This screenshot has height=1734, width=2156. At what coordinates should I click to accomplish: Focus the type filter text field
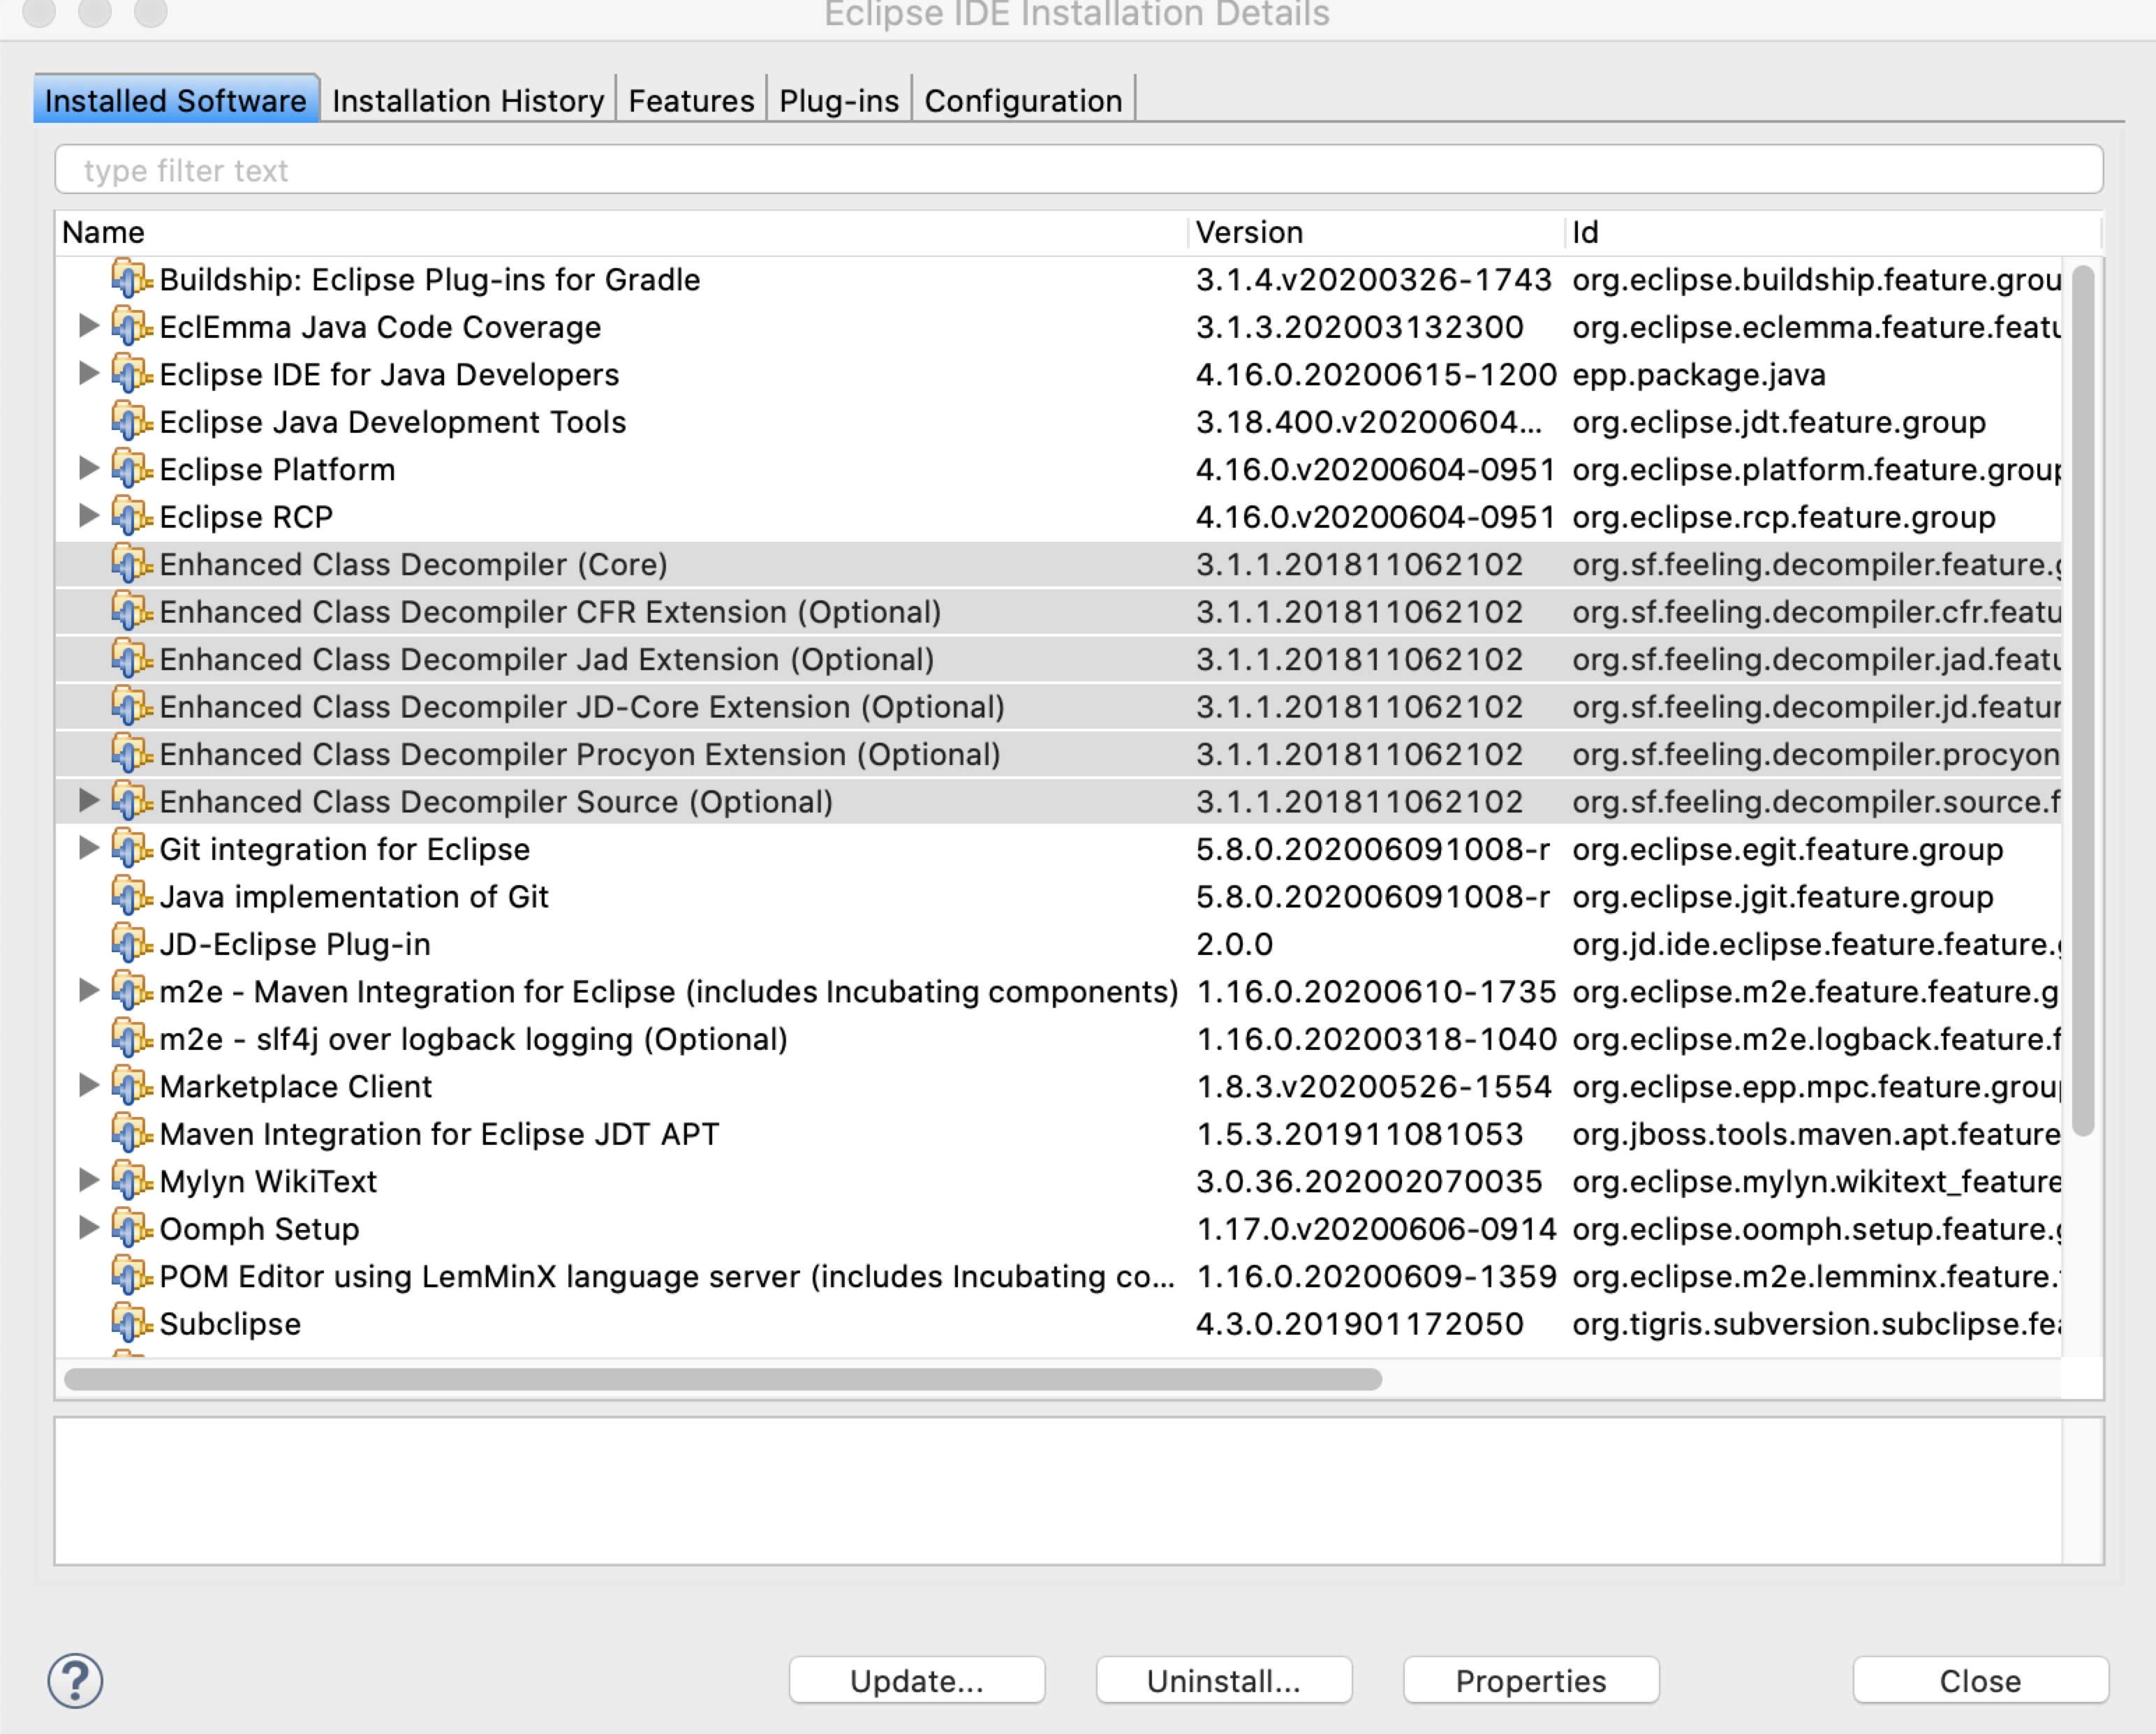coord(1078,170)
